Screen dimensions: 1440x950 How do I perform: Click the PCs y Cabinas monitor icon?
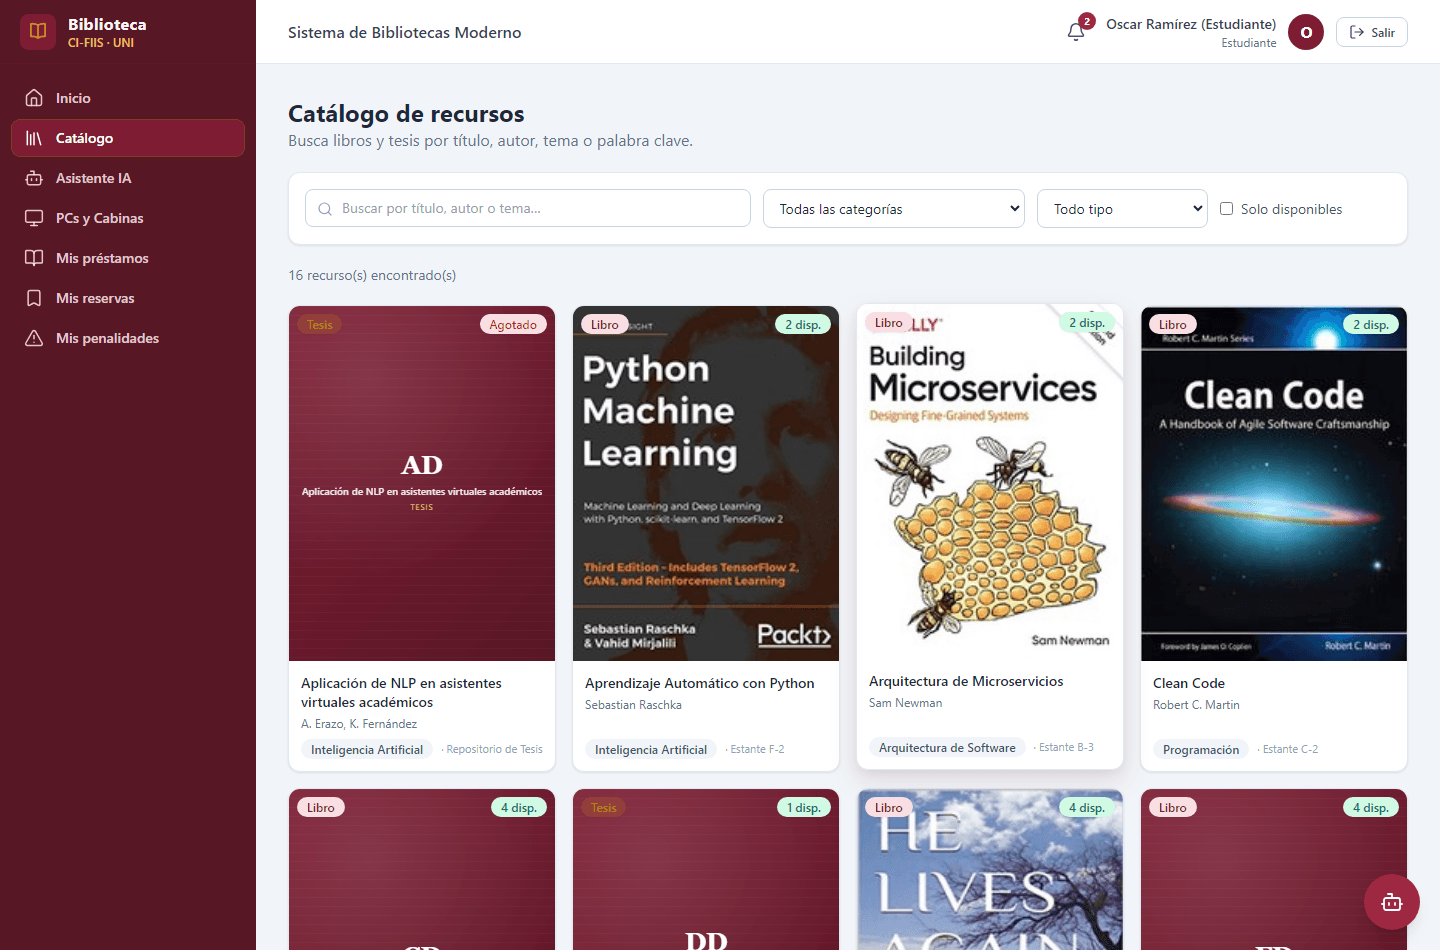pyautogui.click(x=34, y=218)
